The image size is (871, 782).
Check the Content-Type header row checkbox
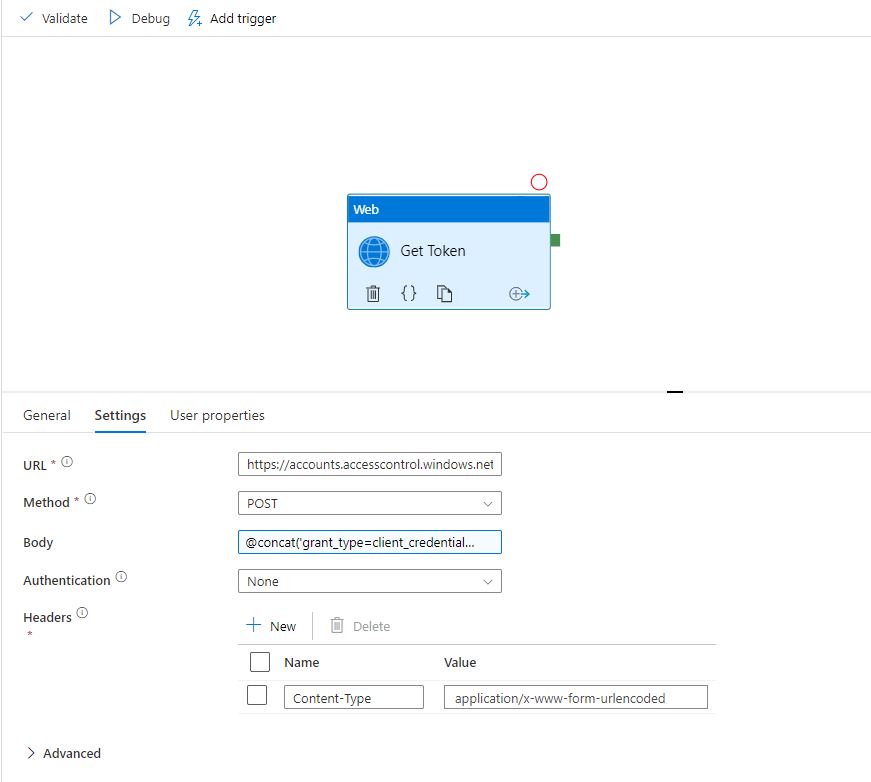coord(257,696)
